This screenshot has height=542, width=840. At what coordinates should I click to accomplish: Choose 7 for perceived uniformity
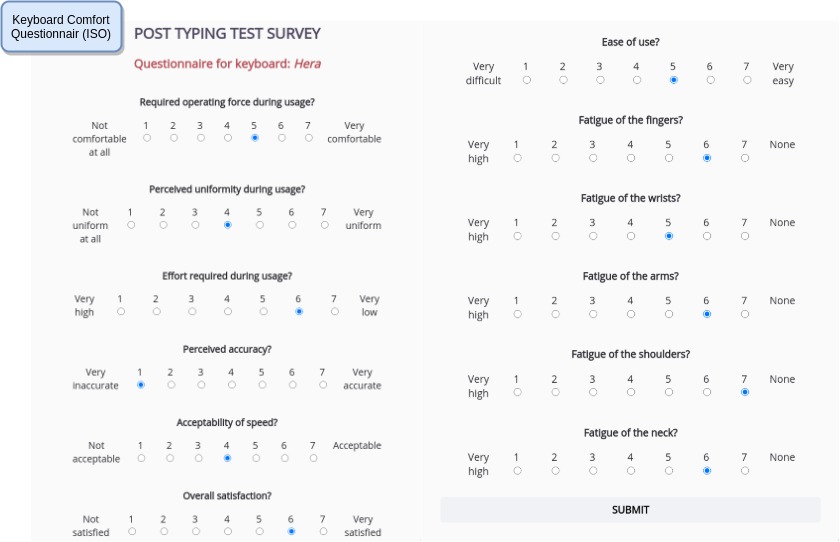pyautogui.click(x=324, y=225)
